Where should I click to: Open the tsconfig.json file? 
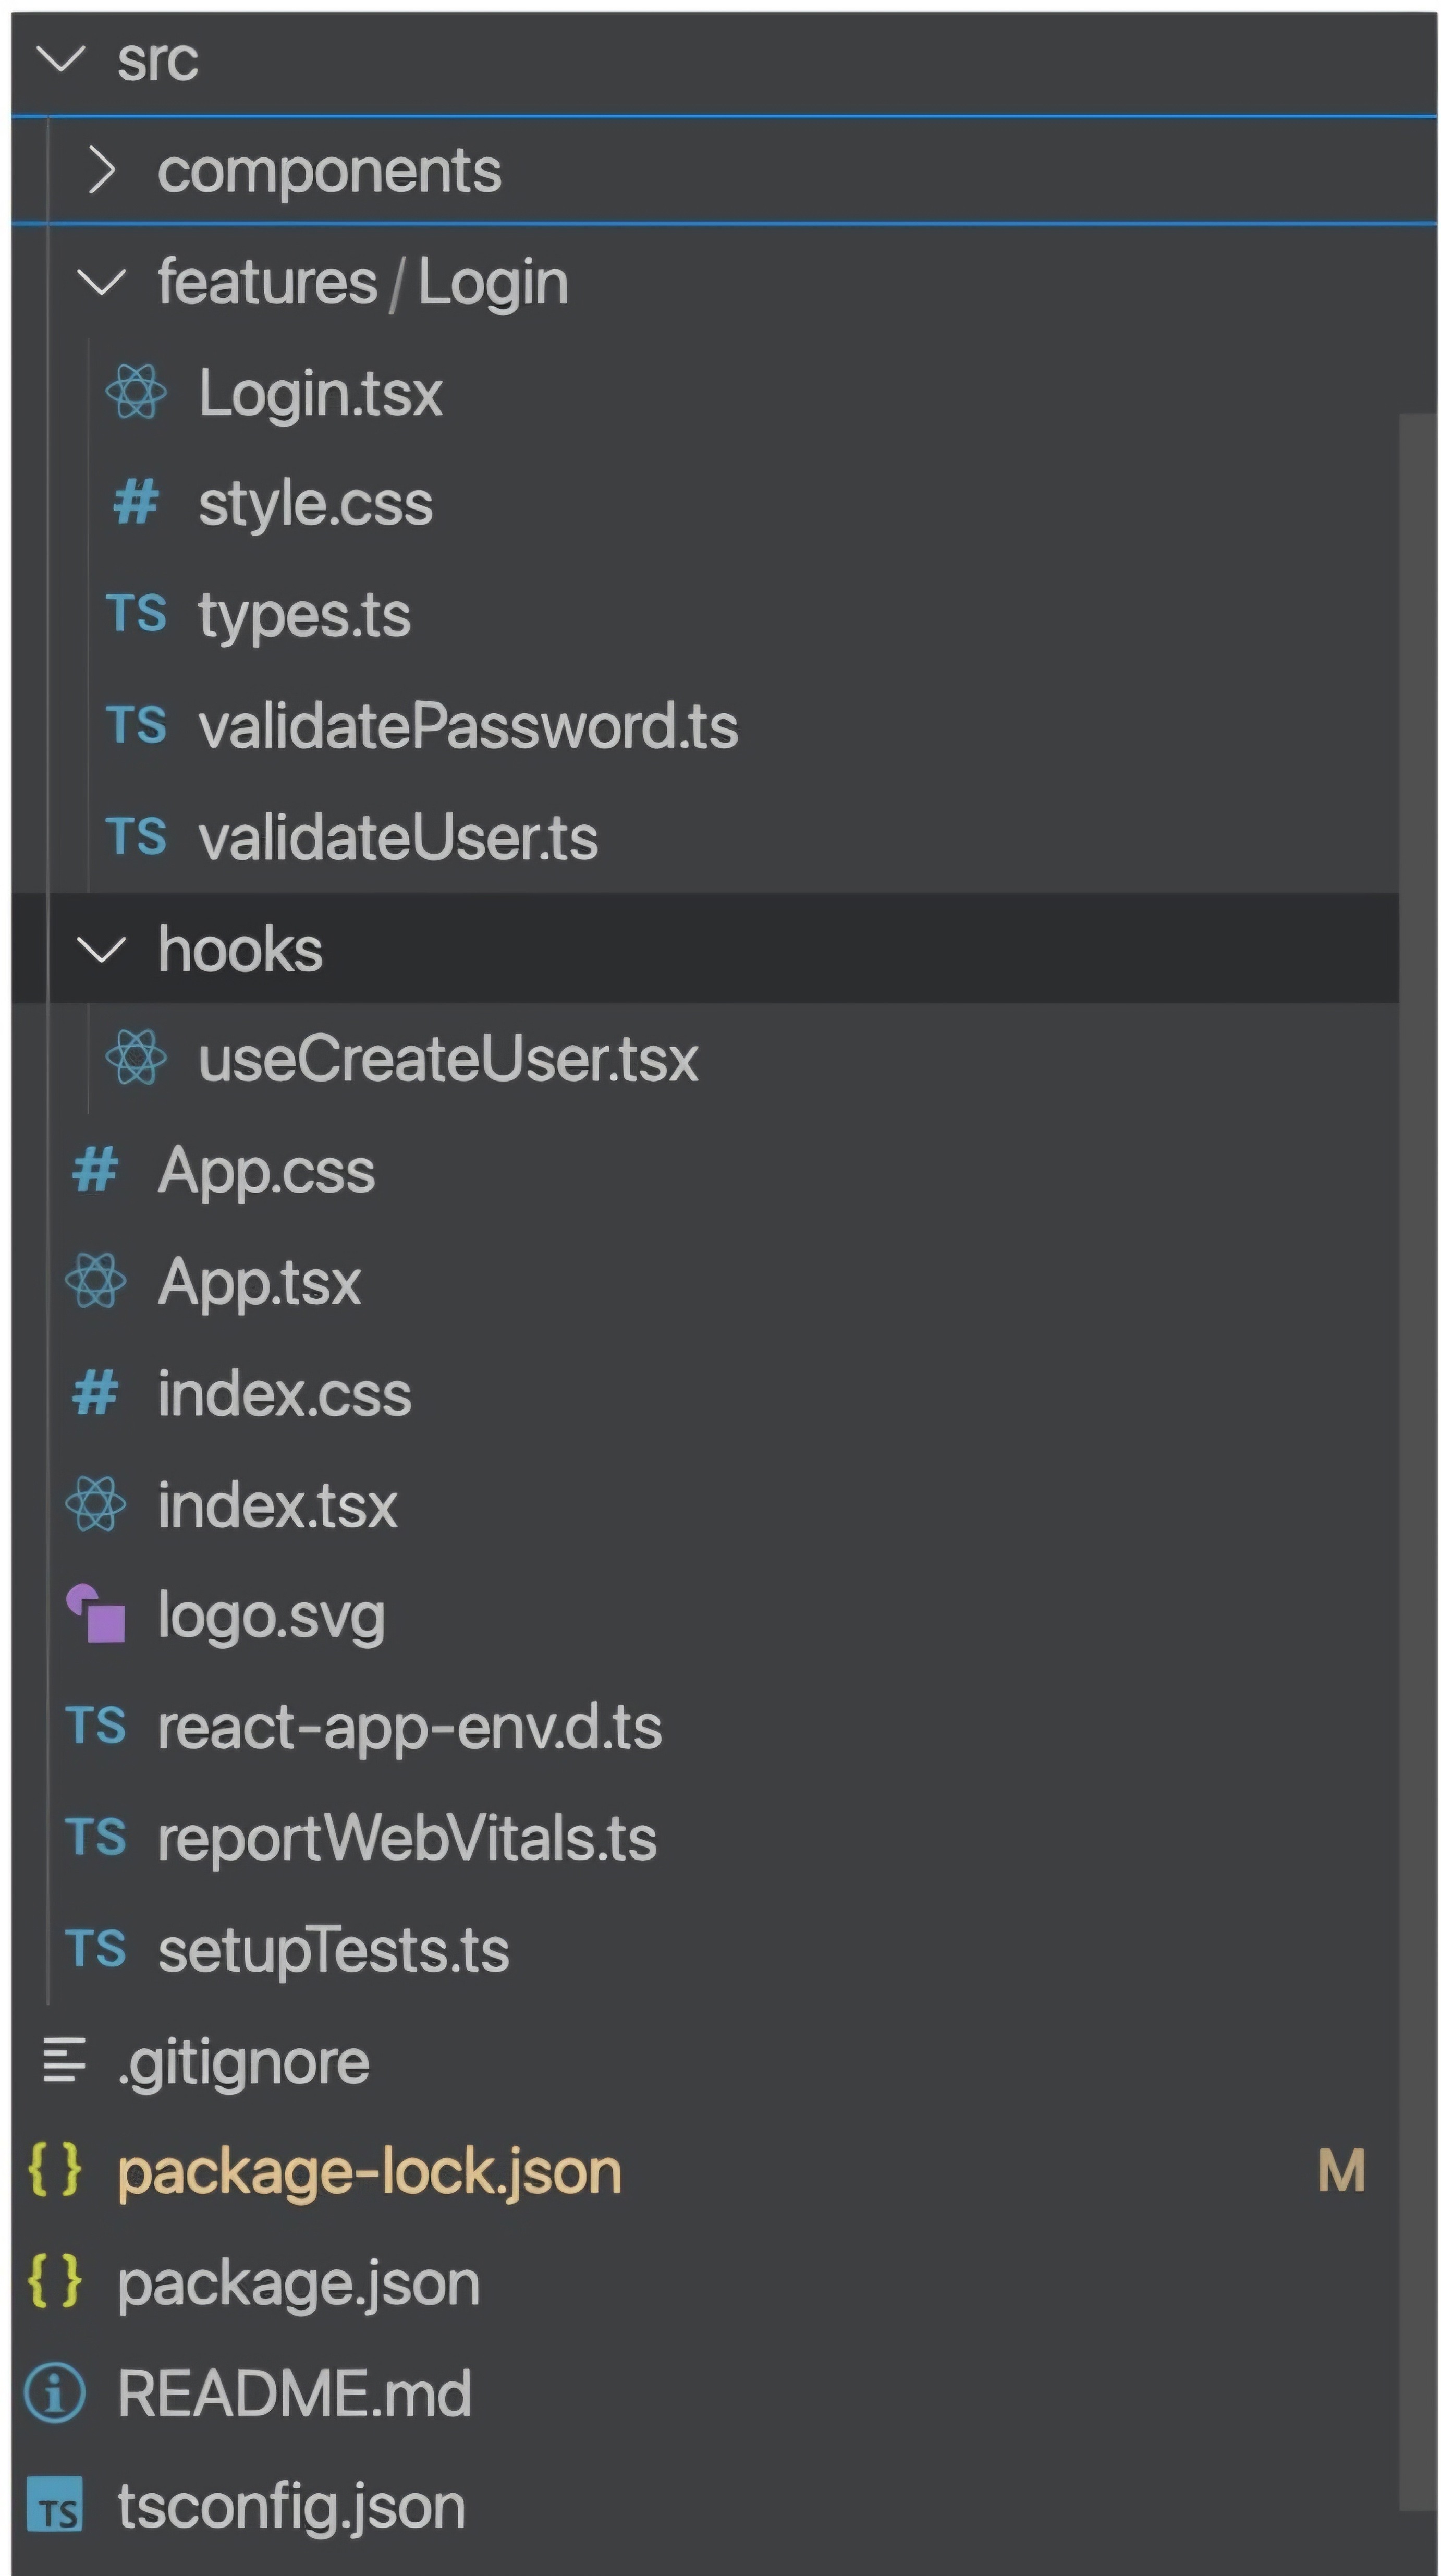(291, 2508)
